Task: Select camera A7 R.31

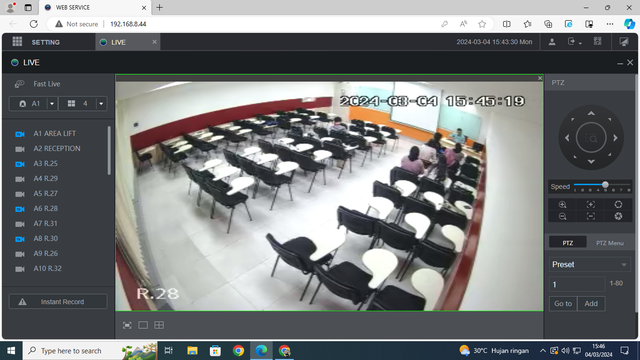Action: (45, 224)
